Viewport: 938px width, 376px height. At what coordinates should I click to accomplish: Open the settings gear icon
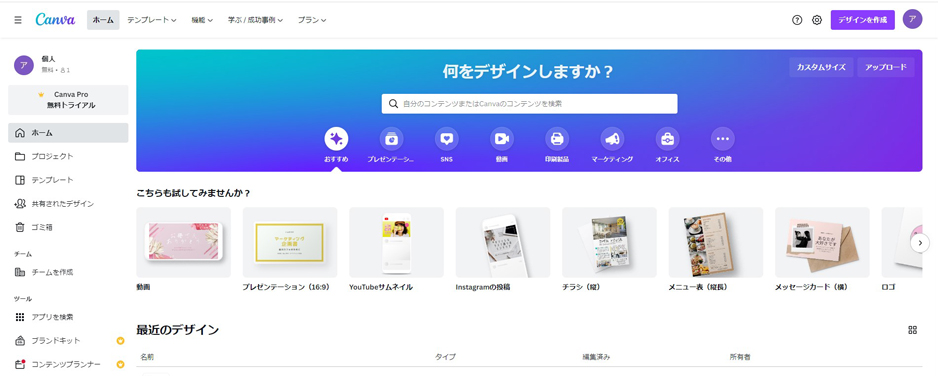(817, 20)
